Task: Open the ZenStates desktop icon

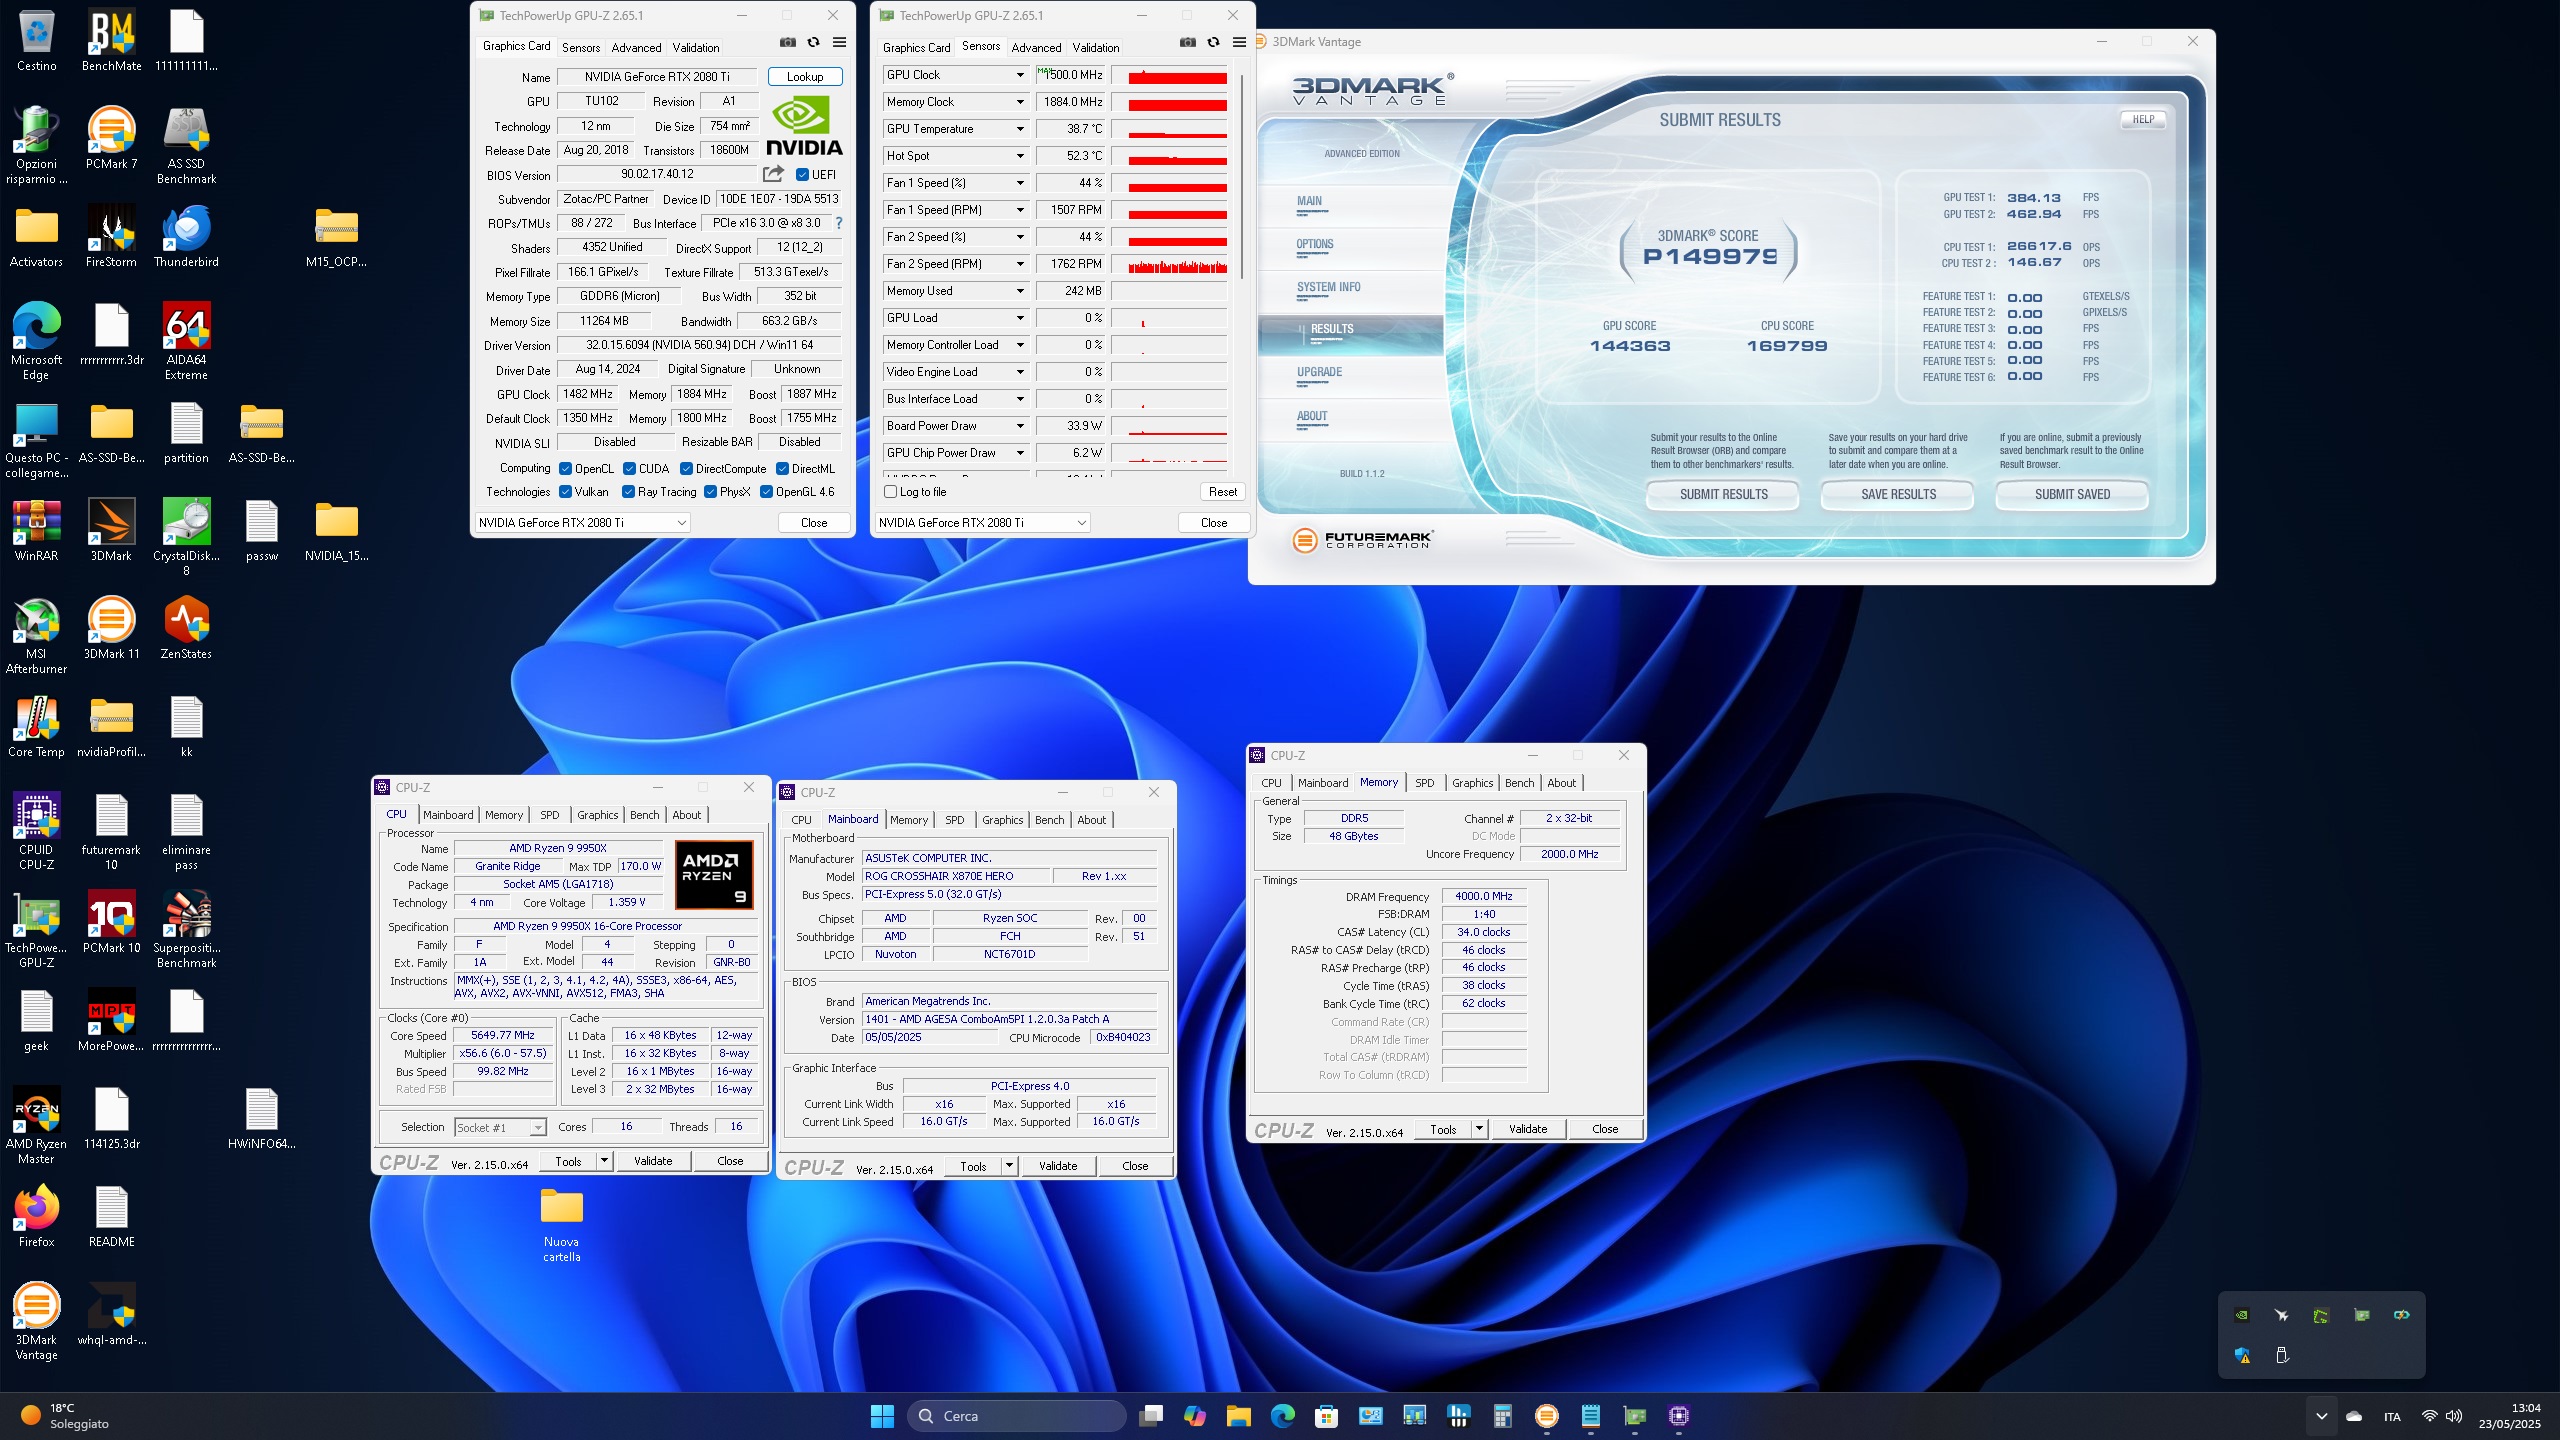Action: [186, 629]
